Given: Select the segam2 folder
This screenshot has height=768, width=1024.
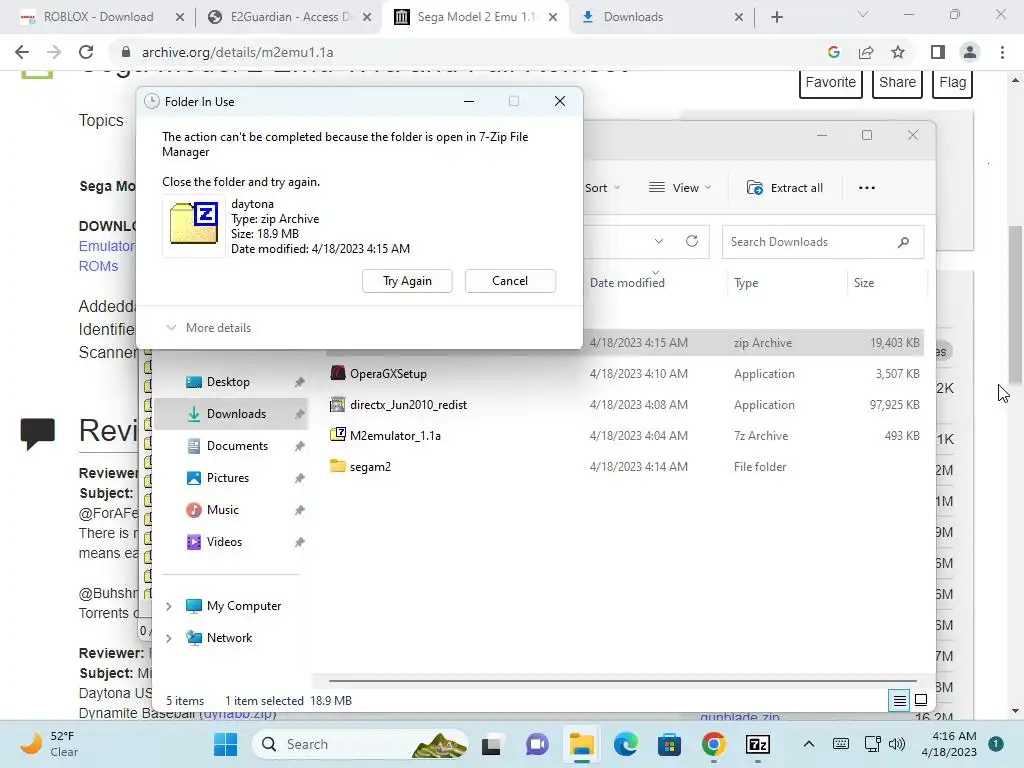Looking at the screenshot, I should tap(625, 467).
